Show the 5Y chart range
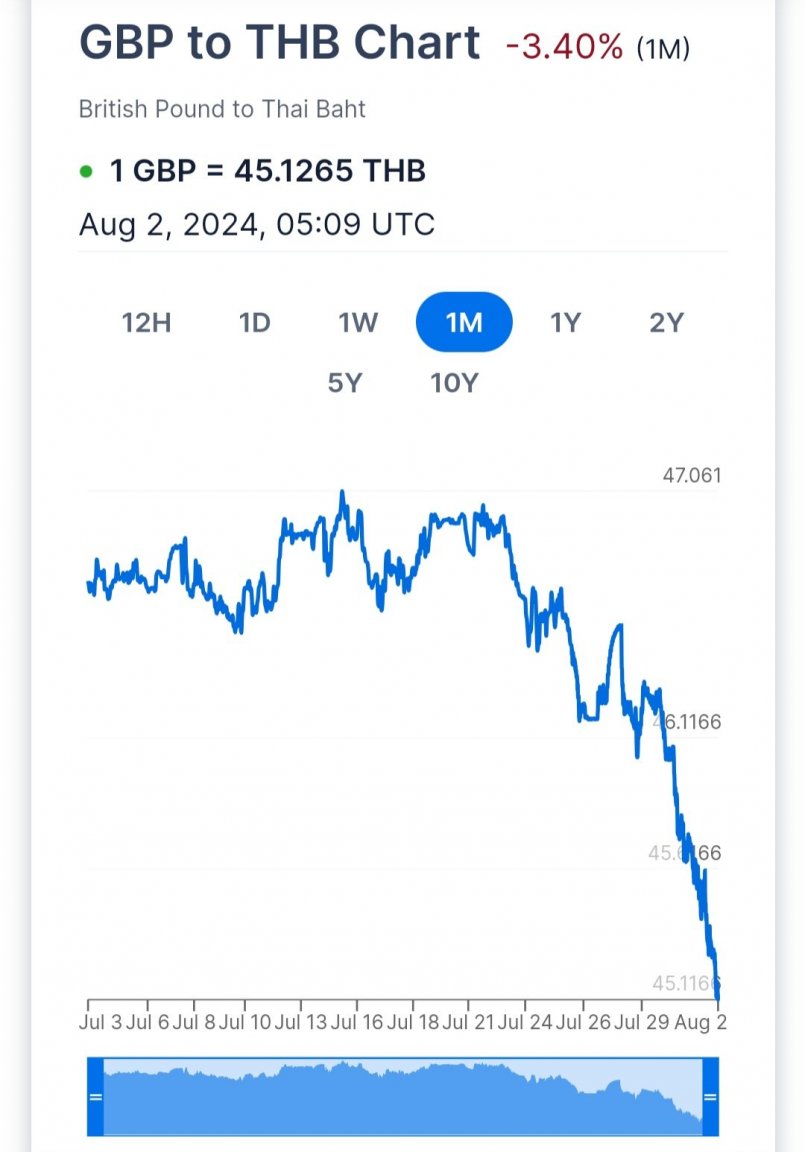This screenshot has height=1152, width=805. (x=344, y=383)
